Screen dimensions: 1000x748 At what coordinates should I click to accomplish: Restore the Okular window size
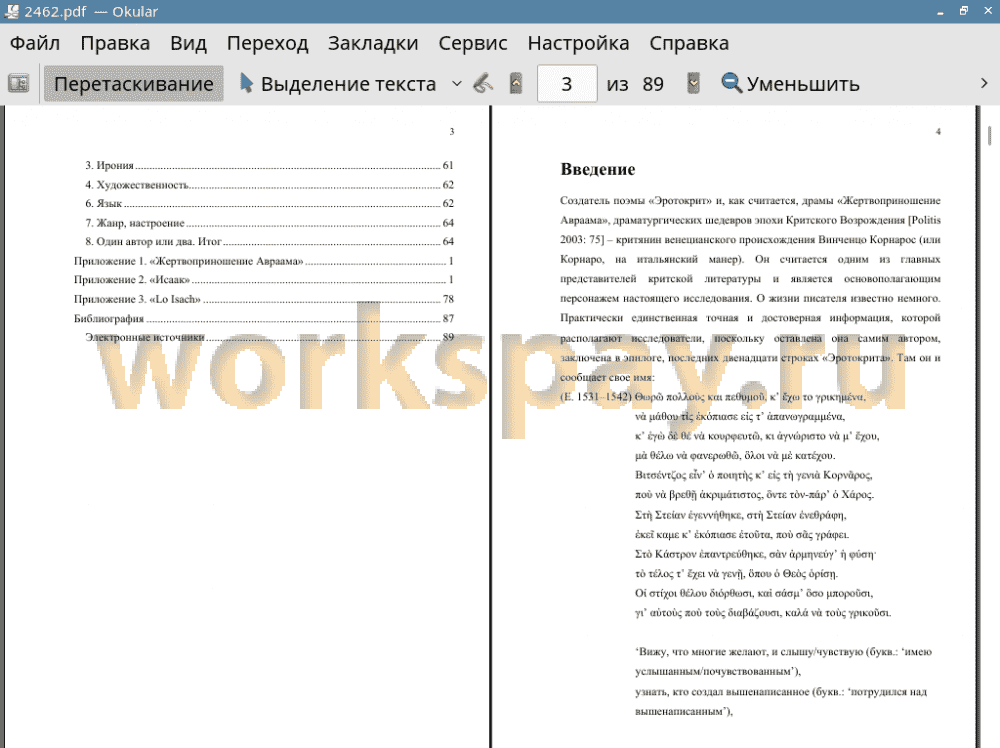(x=964, y=11)
